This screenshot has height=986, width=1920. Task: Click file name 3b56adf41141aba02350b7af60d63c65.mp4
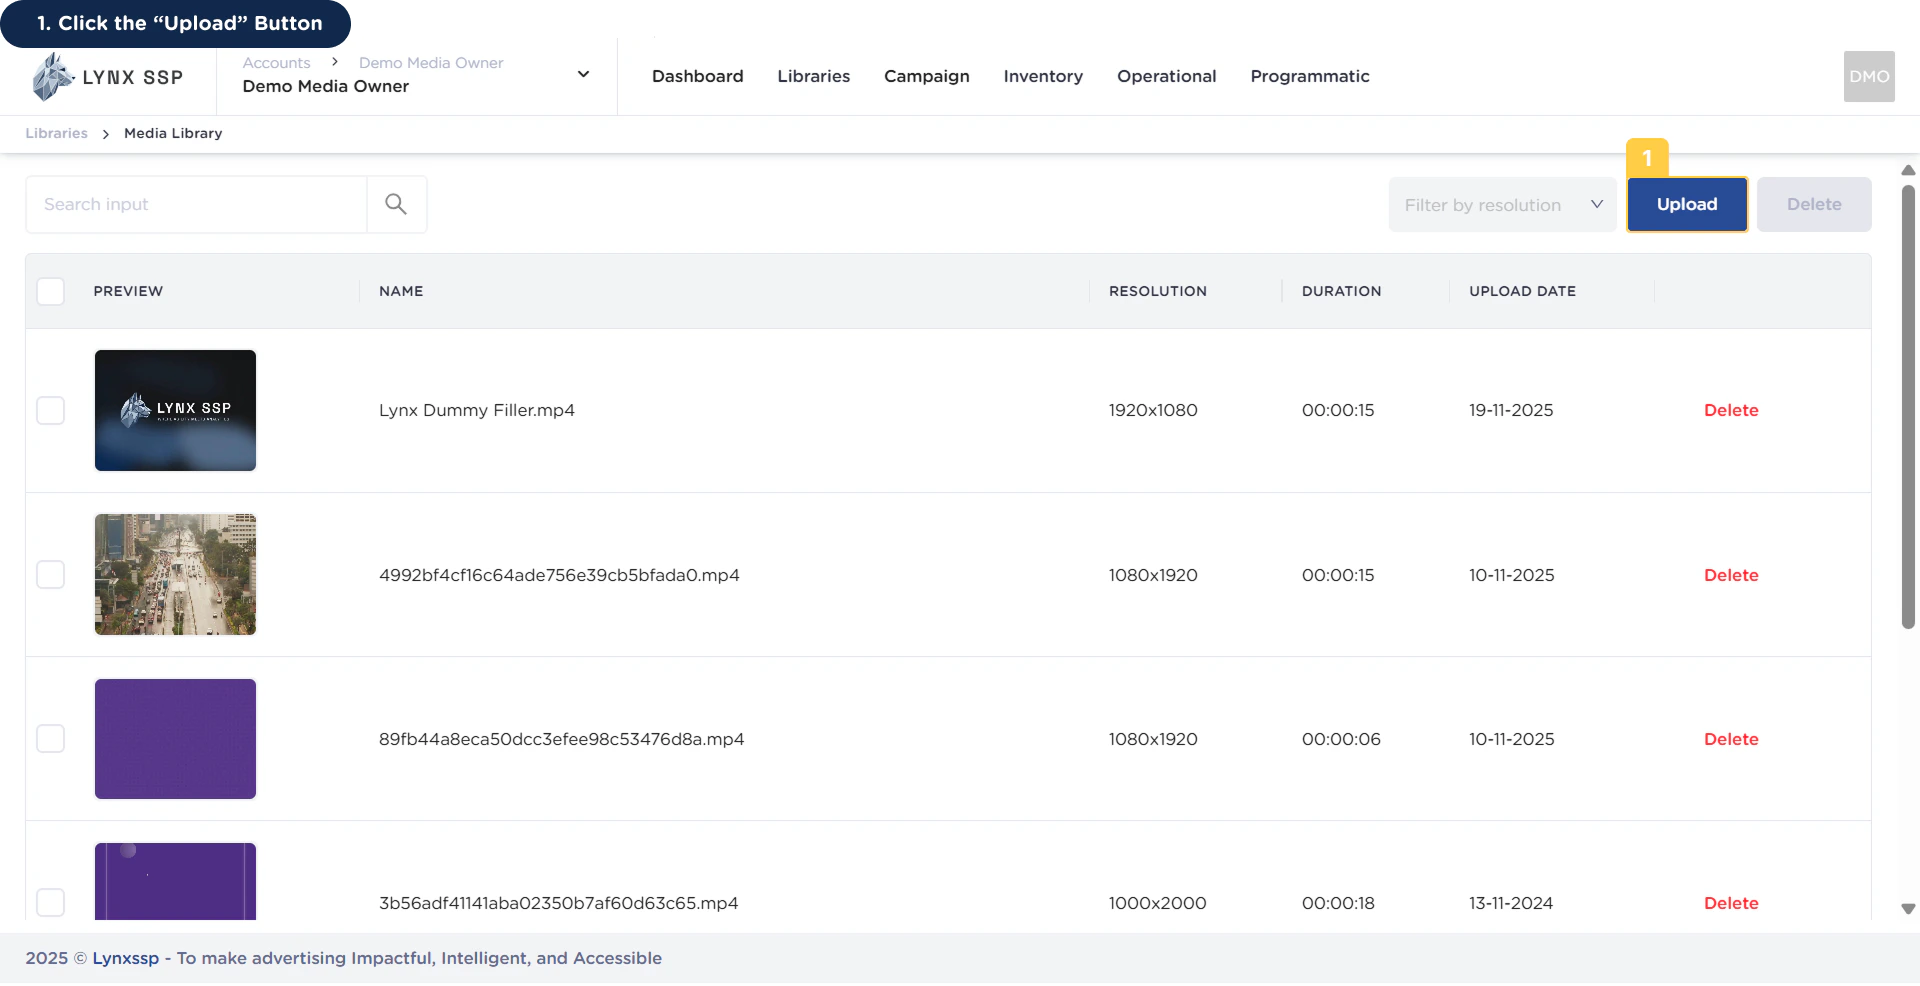click(558, 903)
